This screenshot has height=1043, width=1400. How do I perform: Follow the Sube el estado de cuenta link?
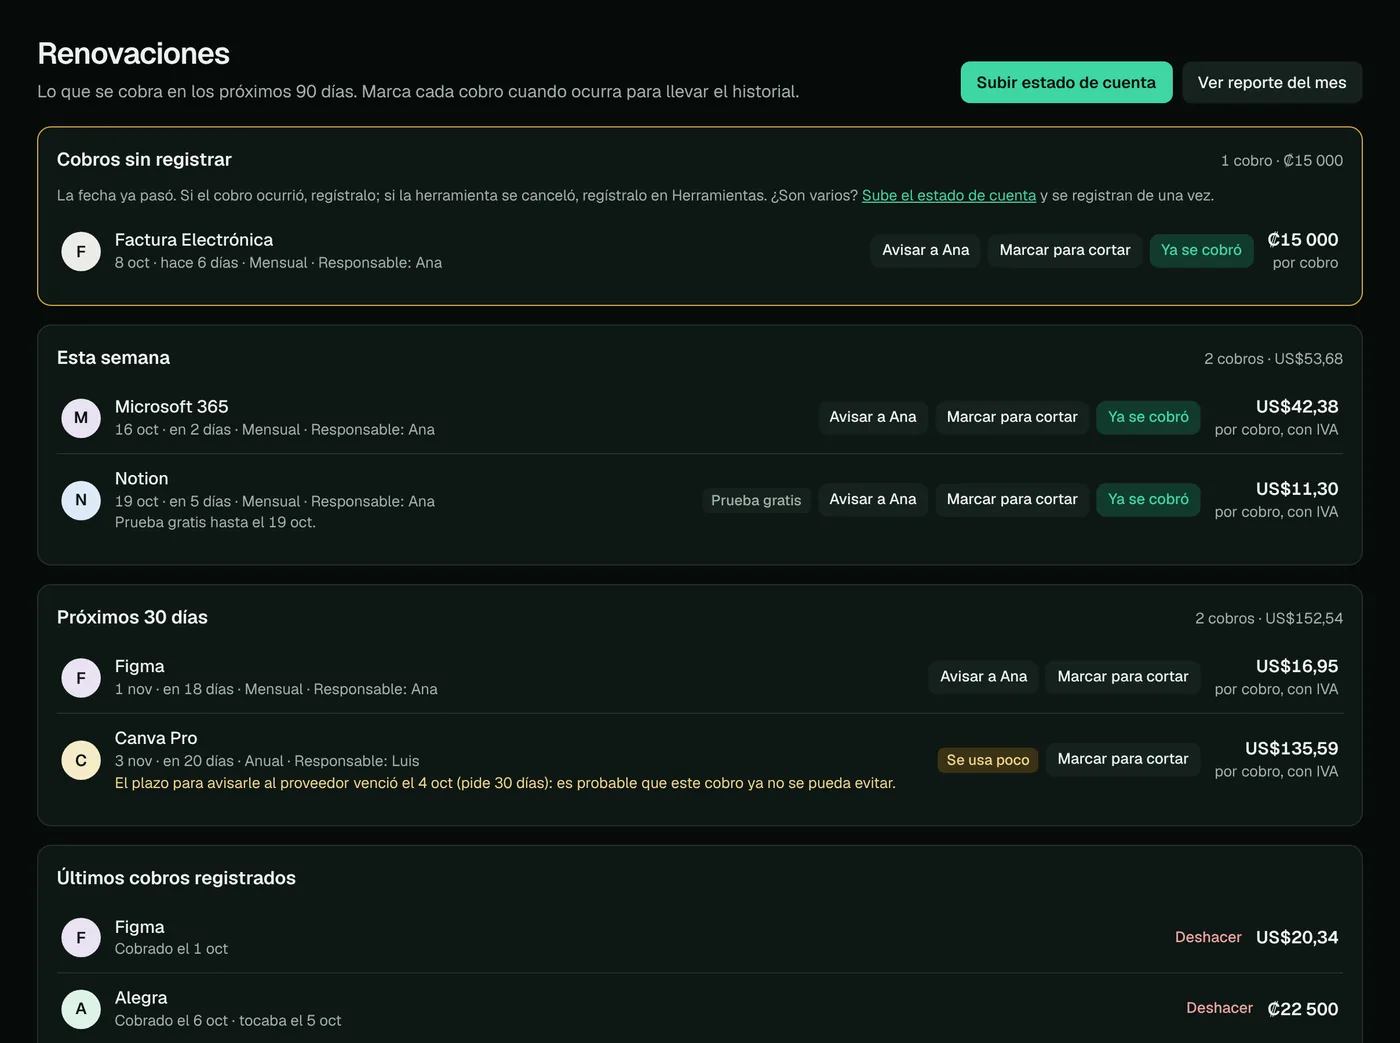click(x=949, y=195)
